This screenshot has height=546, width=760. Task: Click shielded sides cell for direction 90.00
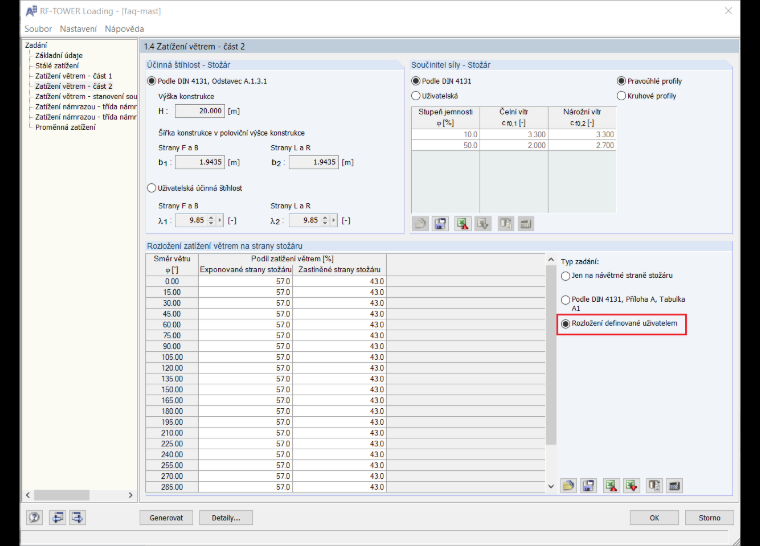point(339,346)
